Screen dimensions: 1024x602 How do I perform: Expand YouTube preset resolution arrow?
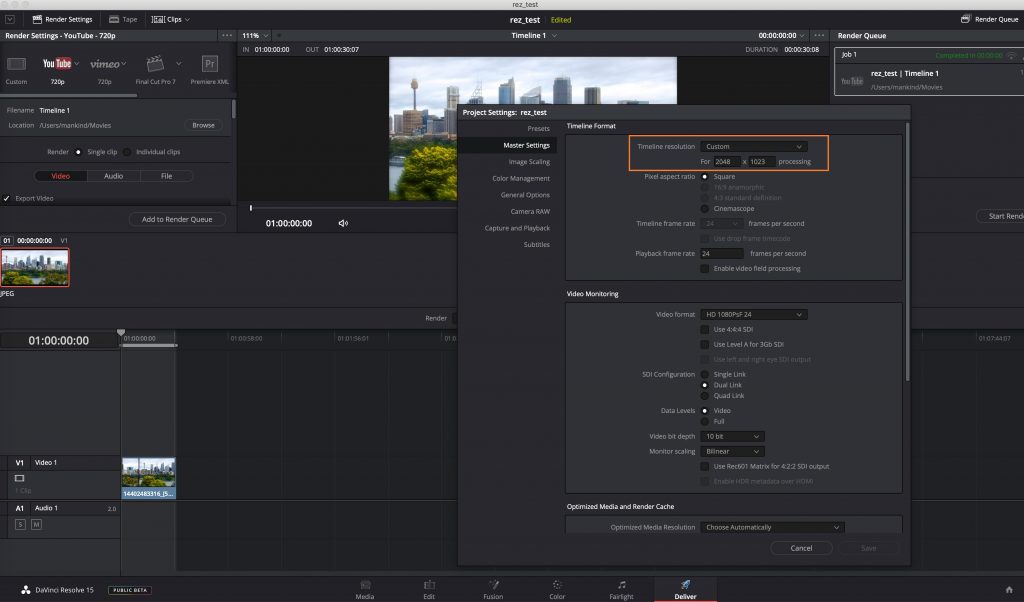tap(76, 64)
